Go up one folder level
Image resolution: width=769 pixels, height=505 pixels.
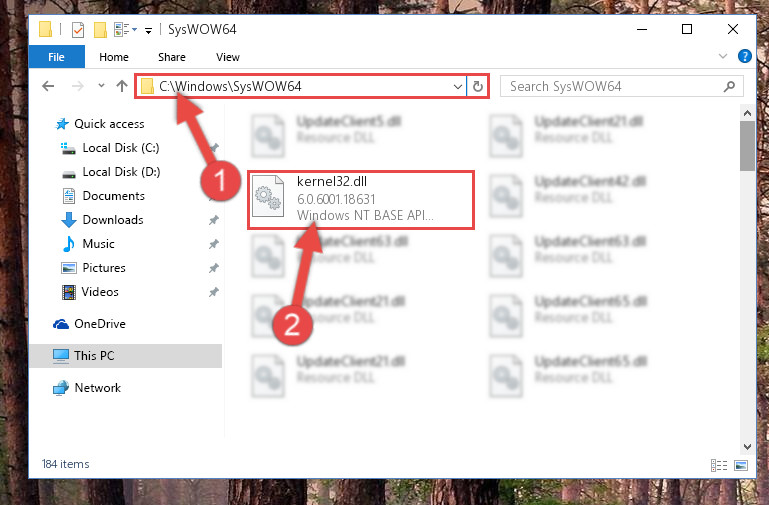click(x=122, y=86)
